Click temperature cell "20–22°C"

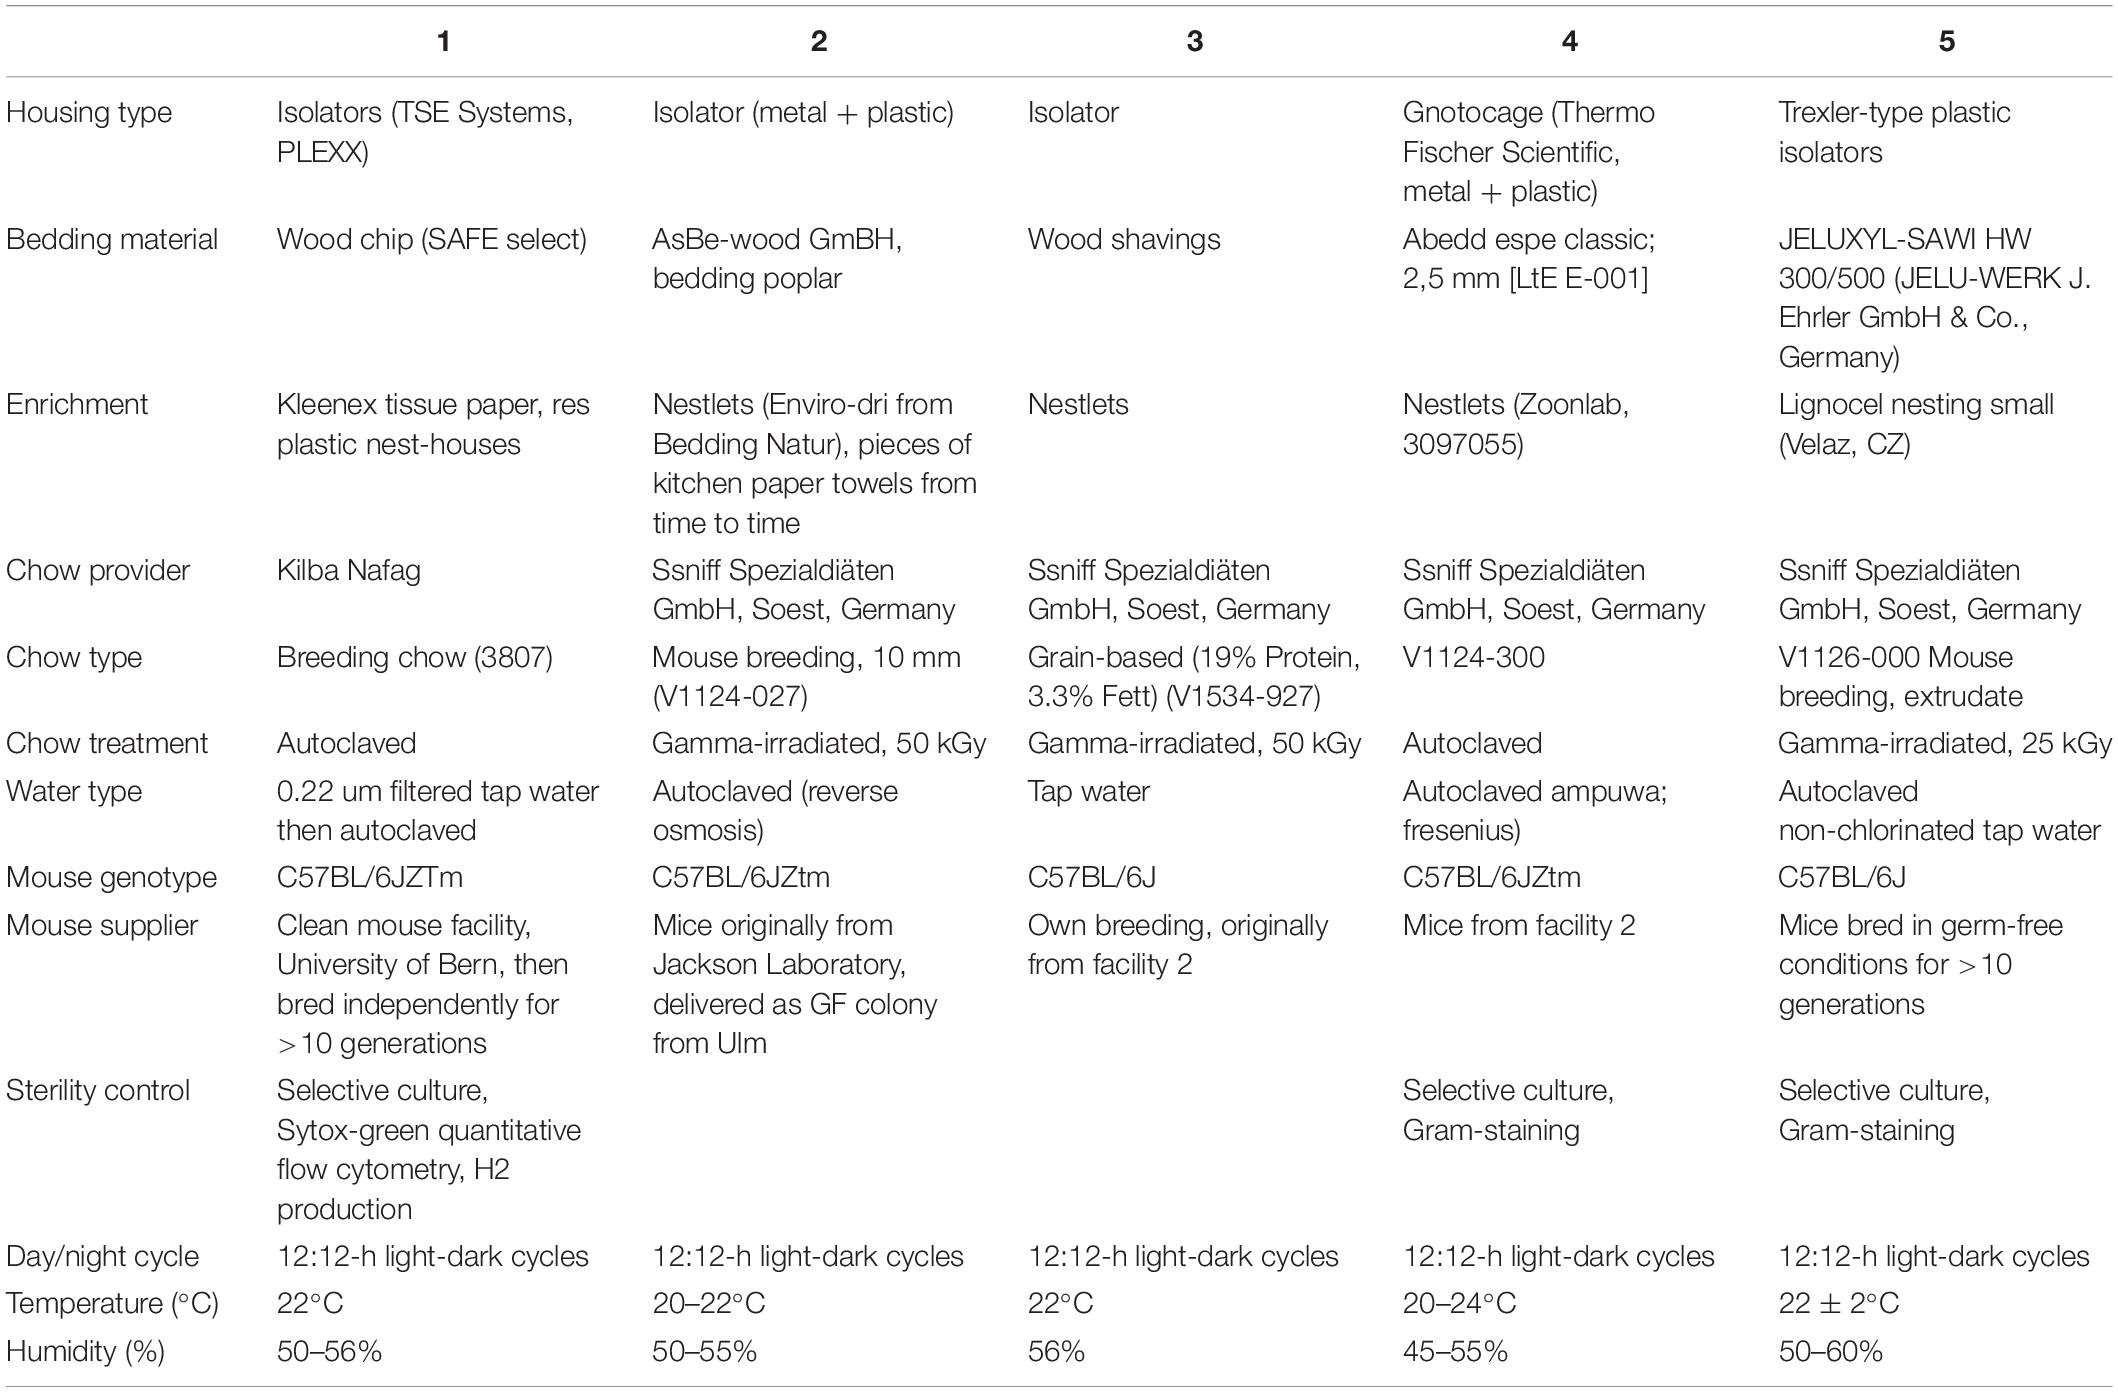coord(709,1304)
